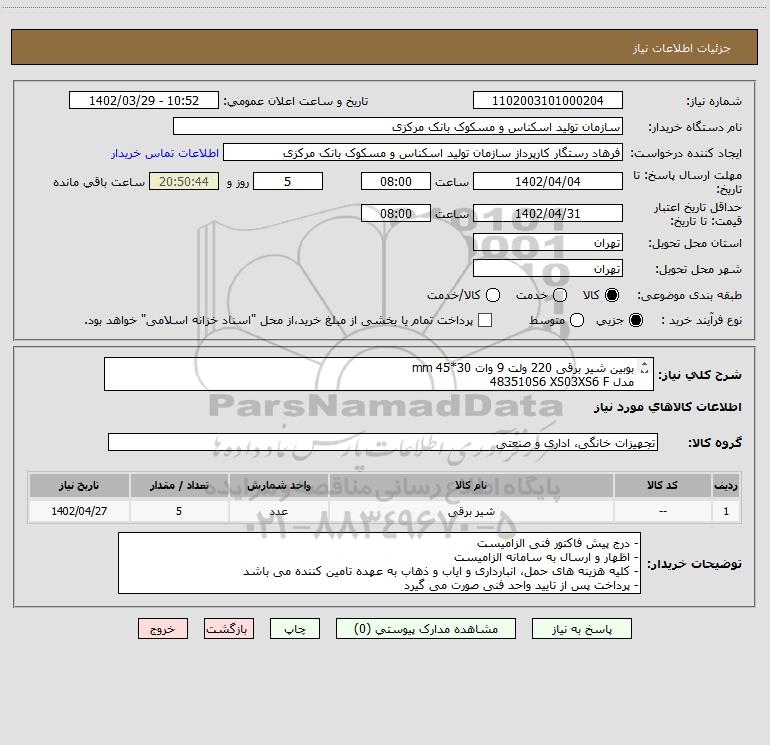Click the چاپ print button
Image resolution: width=770 pixels, height=745 pixels.
point(295,629)
